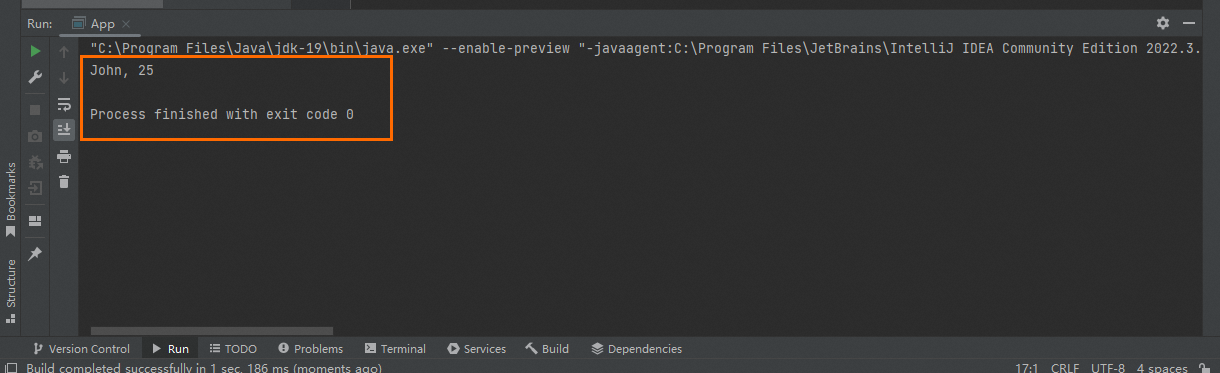The width and height of the screenshot is (1220, 373).
Task: Click the restore layout icon
Action: coord(35,221)
